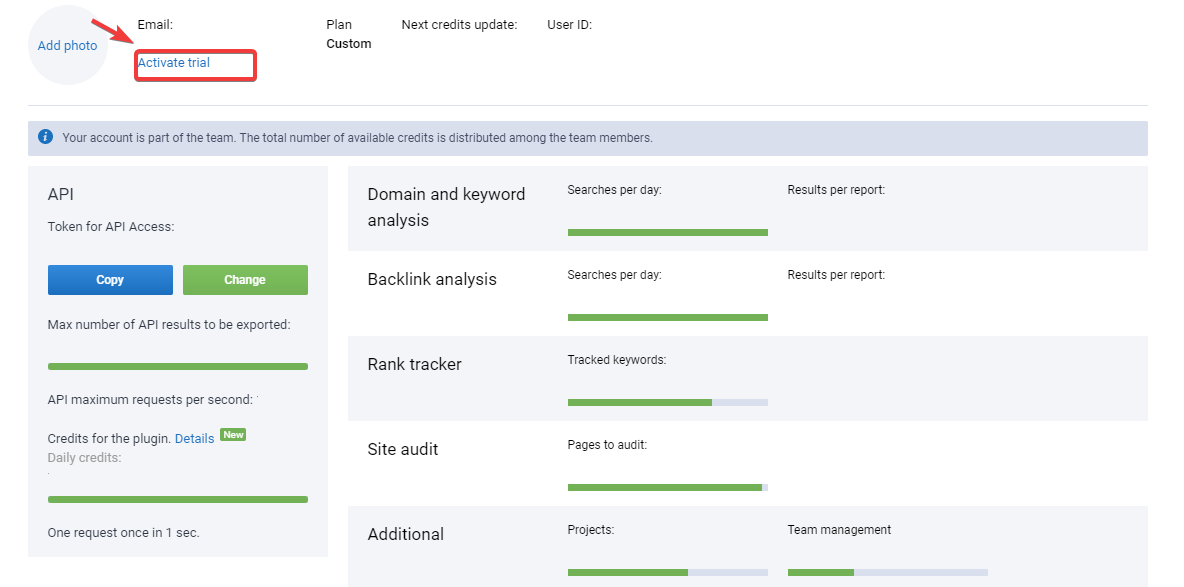1184x587 pixels.
Task: Click the blue info icon in team banner
Action: tap(45, 137)
